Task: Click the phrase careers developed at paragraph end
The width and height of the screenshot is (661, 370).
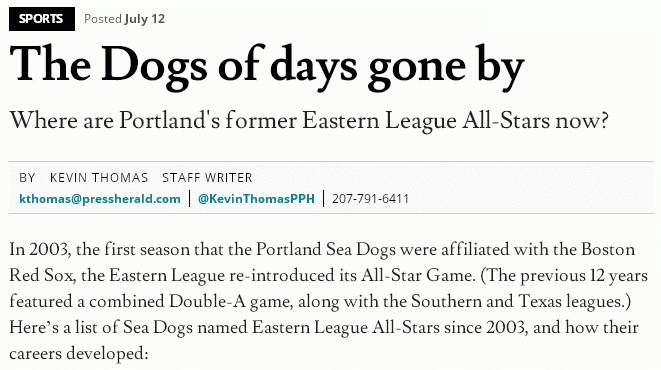Action: tap(79, 354)
